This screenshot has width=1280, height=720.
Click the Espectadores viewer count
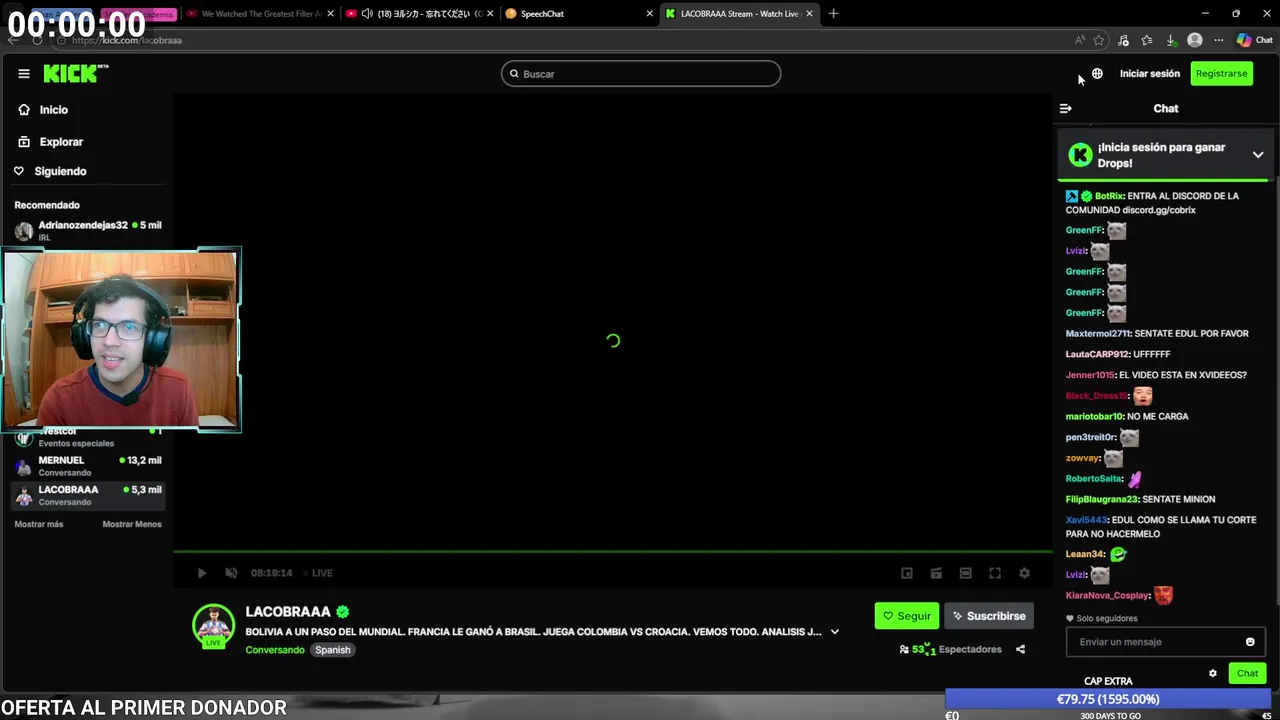[950, 649]
